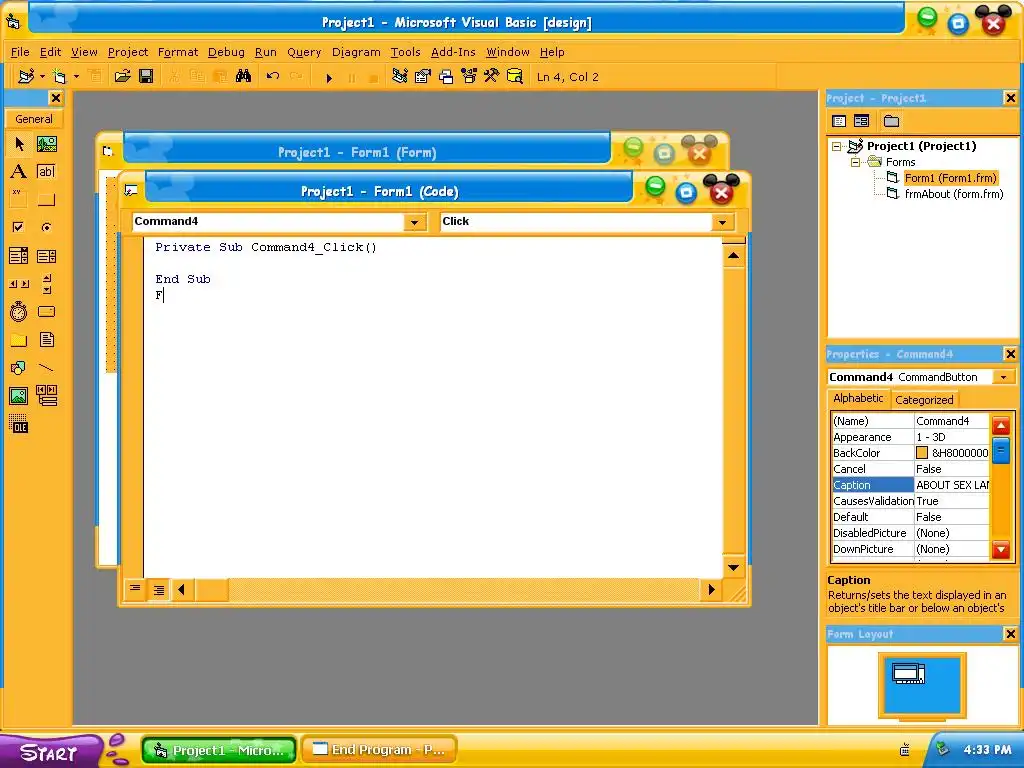This screenshot has height=768, width=1024.
Task: Open Object Browser from the toolbar
Action: pos(469,76)
